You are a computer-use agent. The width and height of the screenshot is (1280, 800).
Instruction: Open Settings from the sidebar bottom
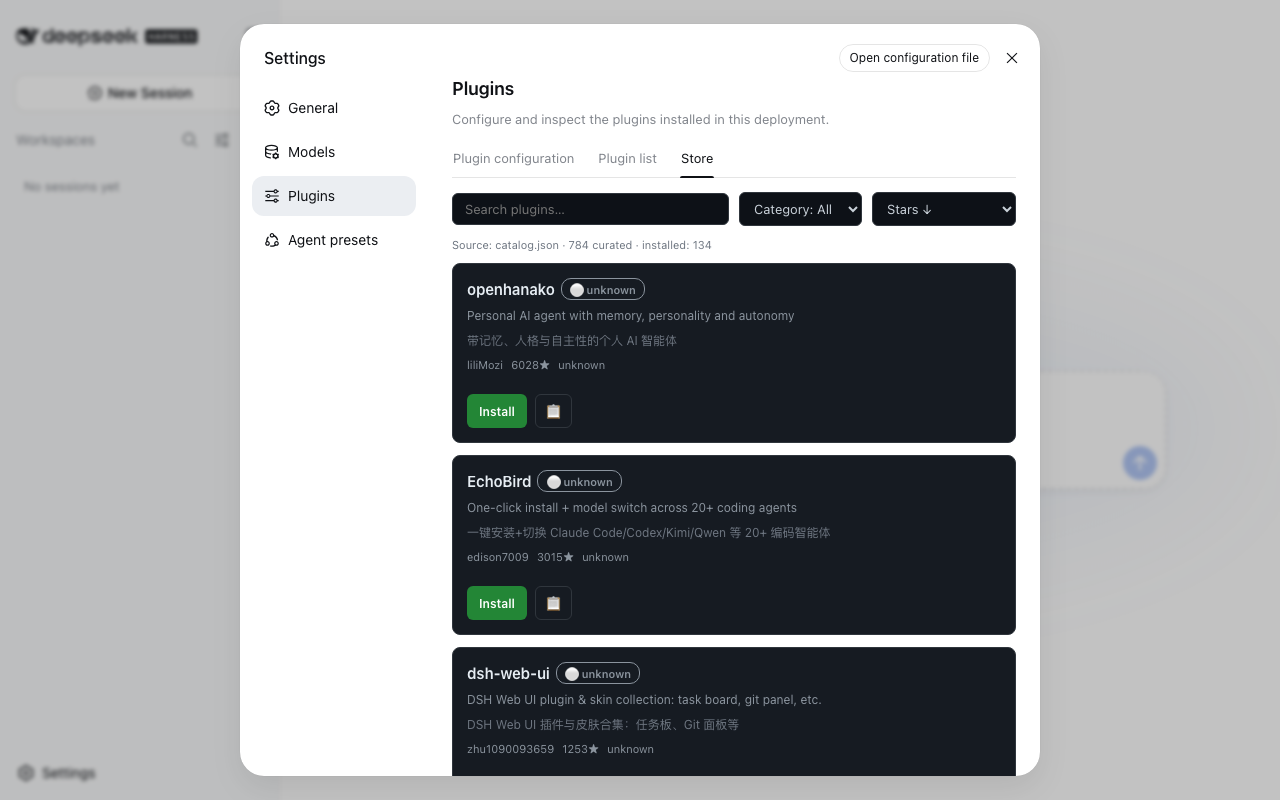pyautogui.click(x=57, y=773)
